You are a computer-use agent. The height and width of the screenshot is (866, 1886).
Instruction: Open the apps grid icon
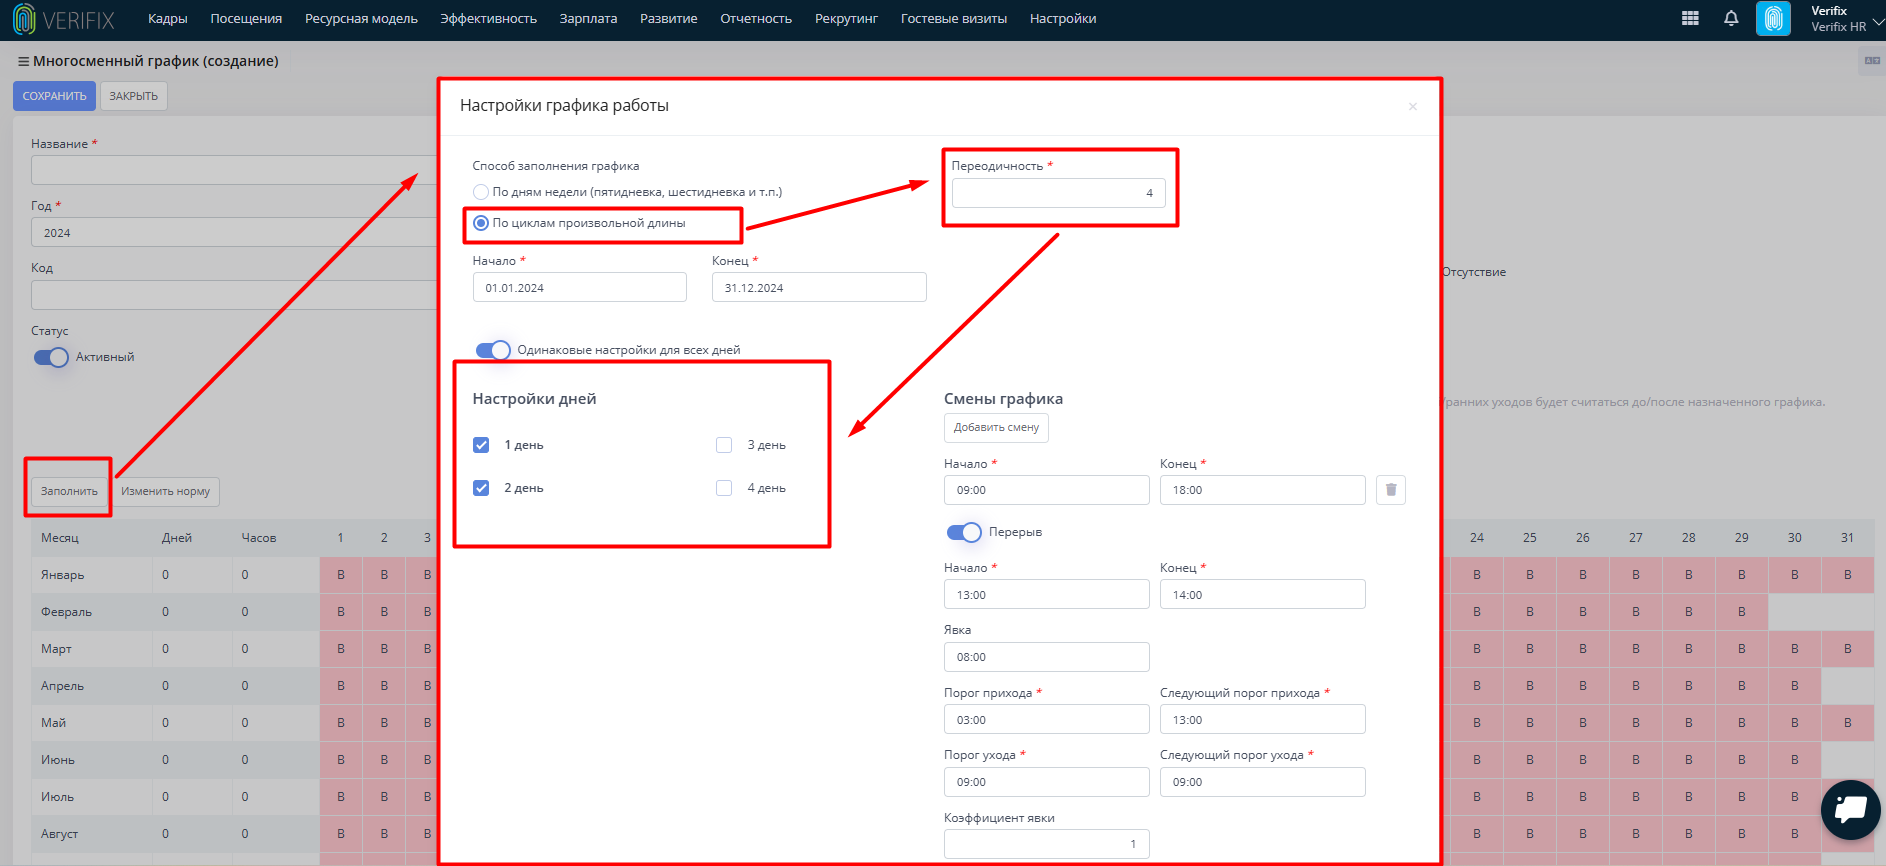1690,18
